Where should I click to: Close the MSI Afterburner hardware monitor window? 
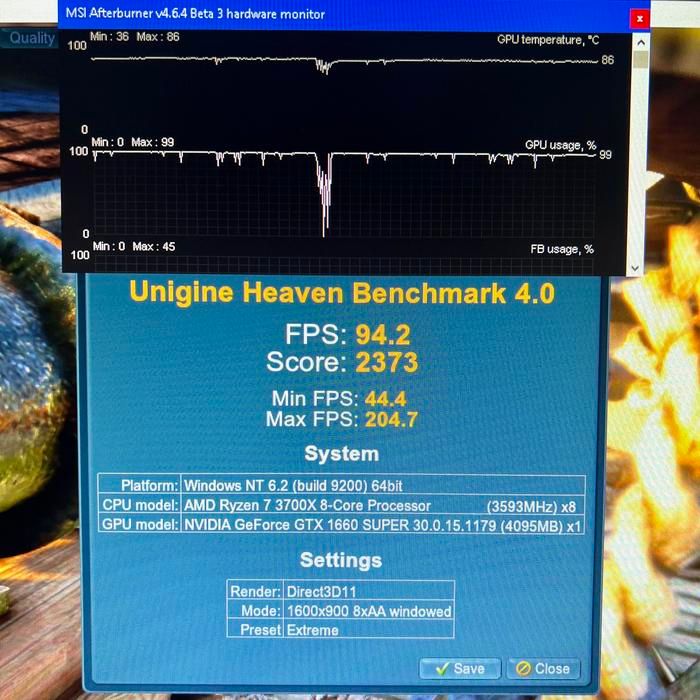(x=640, y=17)
